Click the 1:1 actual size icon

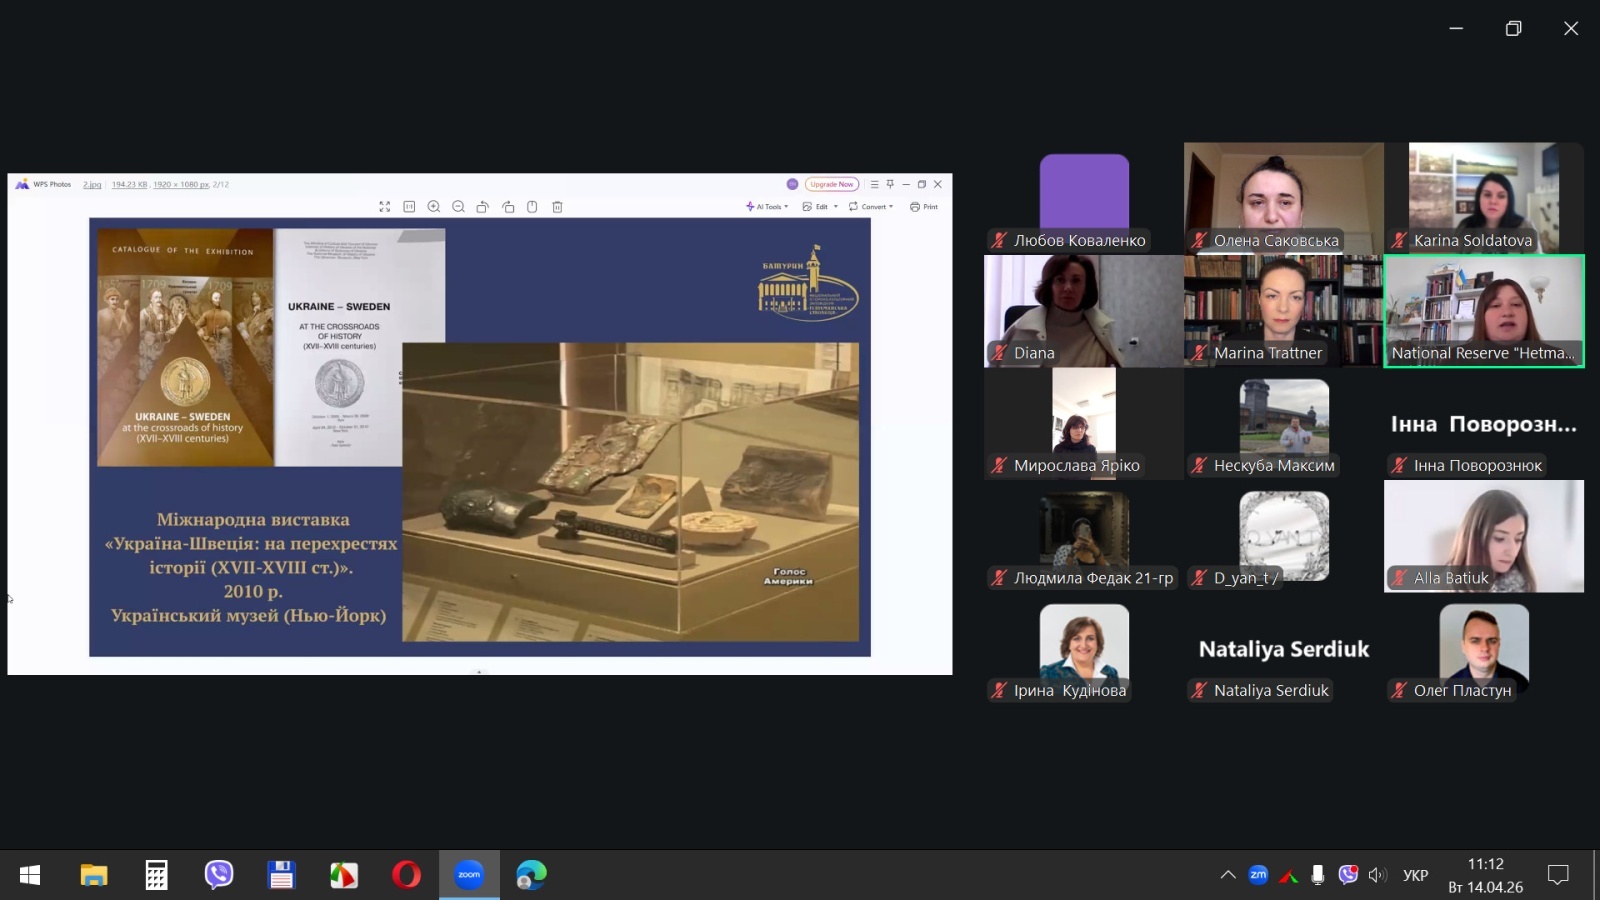pyautogui.click(x=409, y=207)
